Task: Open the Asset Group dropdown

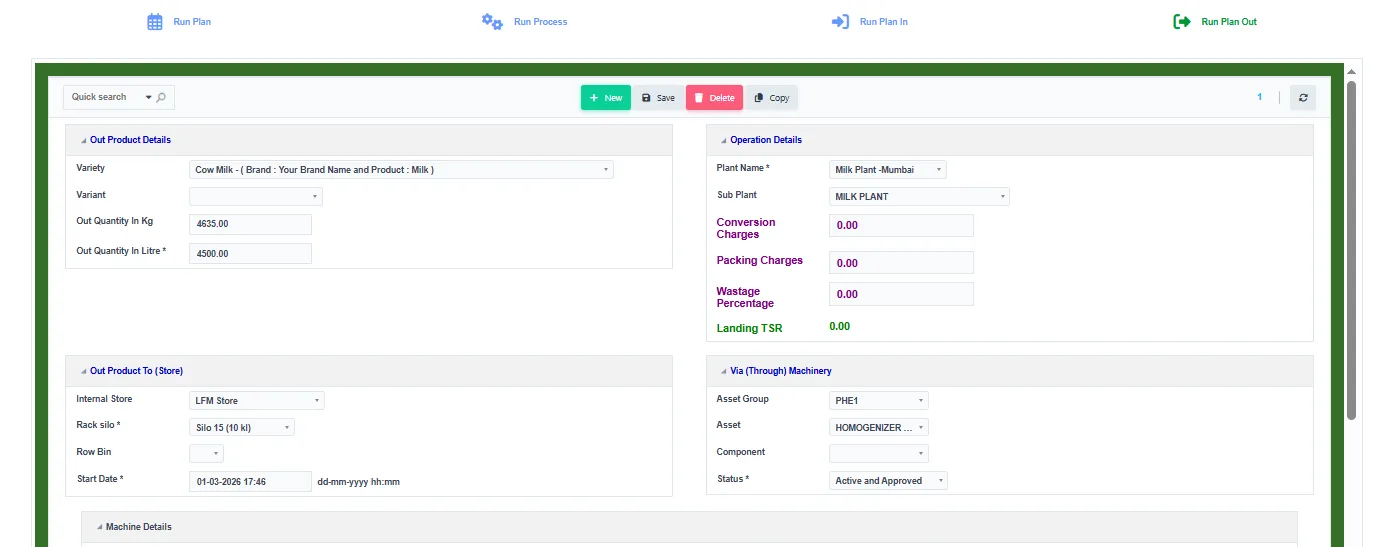Action: [x=879, y=401]
